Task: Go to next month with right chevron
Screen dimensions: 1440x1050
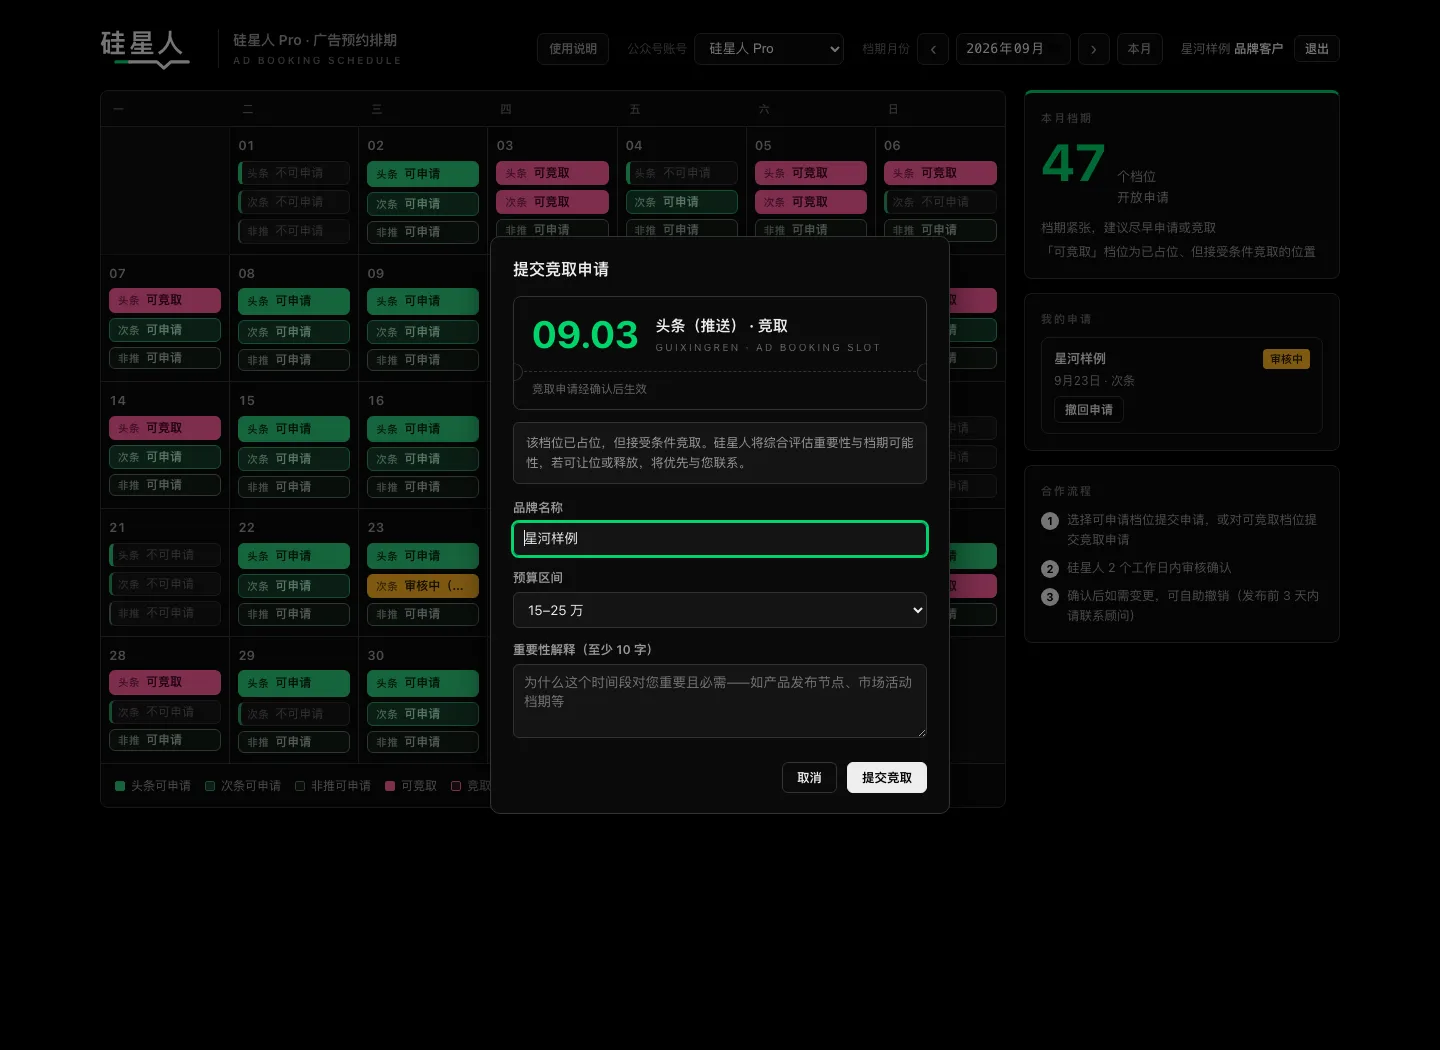Action: pyautogui.click(x=1093, y=49)
